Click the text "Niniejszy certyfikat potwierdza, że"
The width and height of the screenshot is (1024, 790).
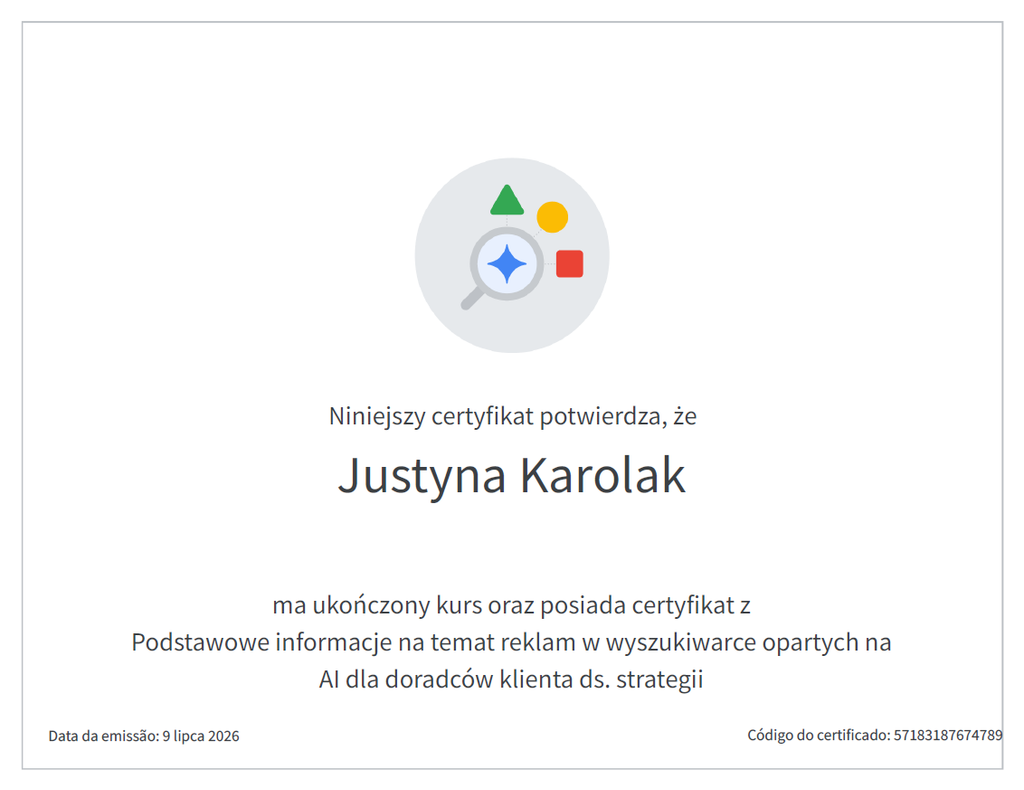tap(513, 416)
